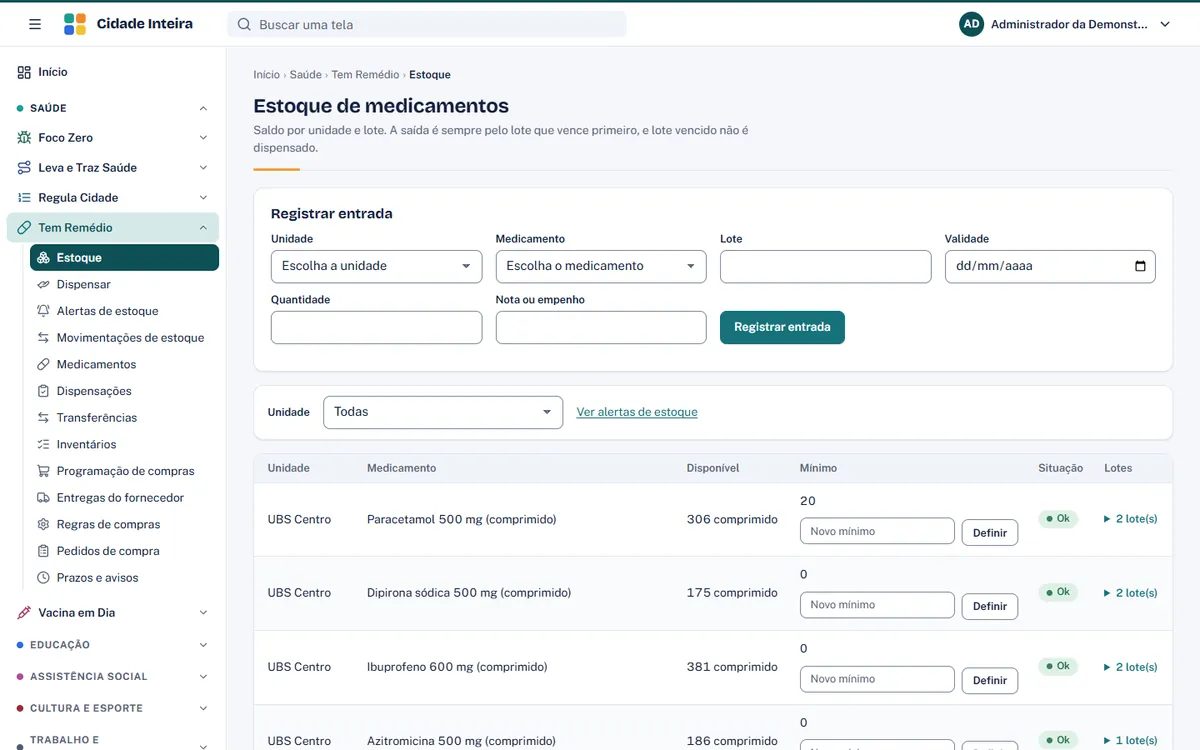Open Movimentações de estoque in sidebar
The image size is (1200, 750).
[124, 338]
